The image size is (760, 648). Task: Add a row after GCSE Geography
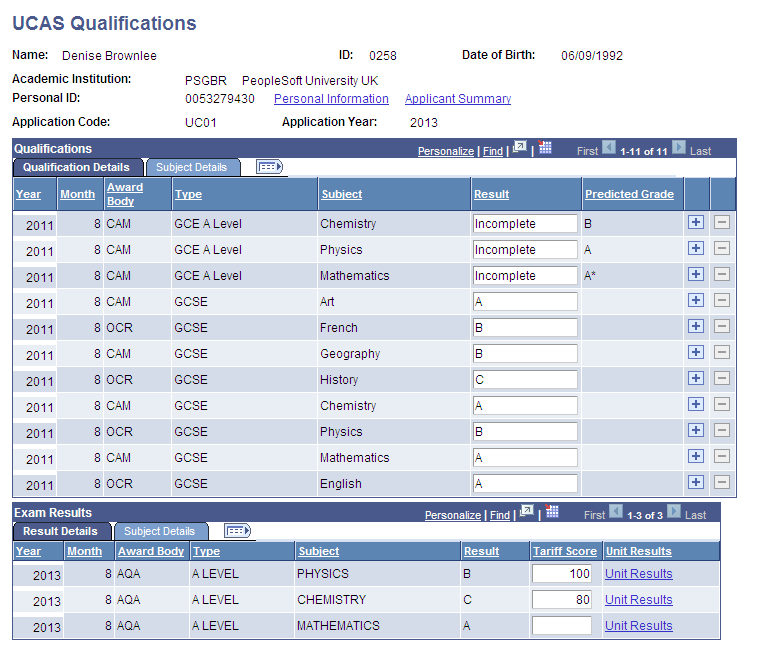[x=696, y=352]
